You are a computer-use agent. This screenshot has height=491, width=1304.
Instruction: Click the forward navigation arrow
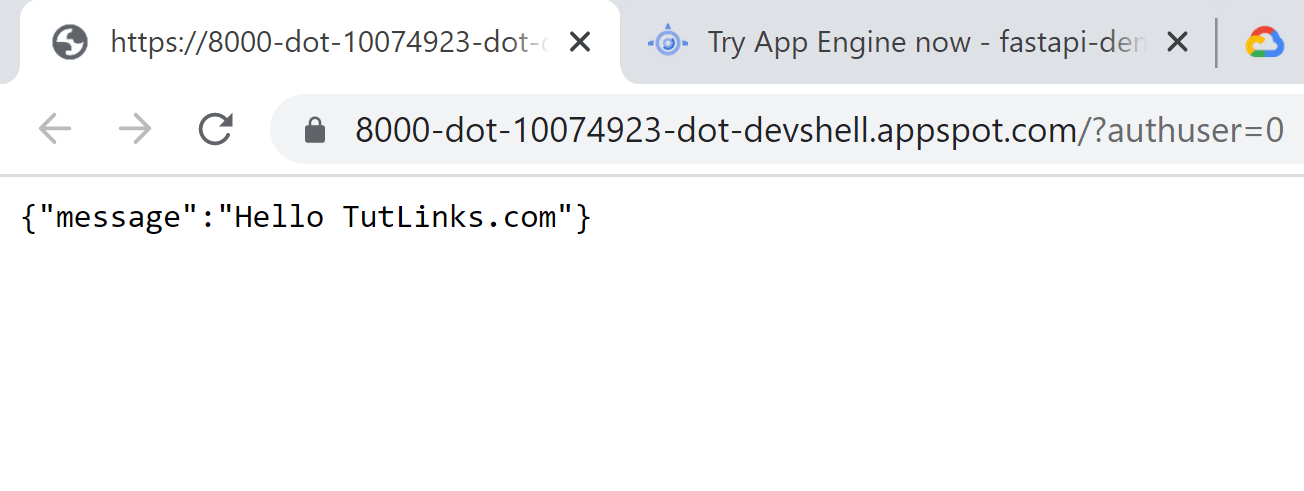(135, 129)
